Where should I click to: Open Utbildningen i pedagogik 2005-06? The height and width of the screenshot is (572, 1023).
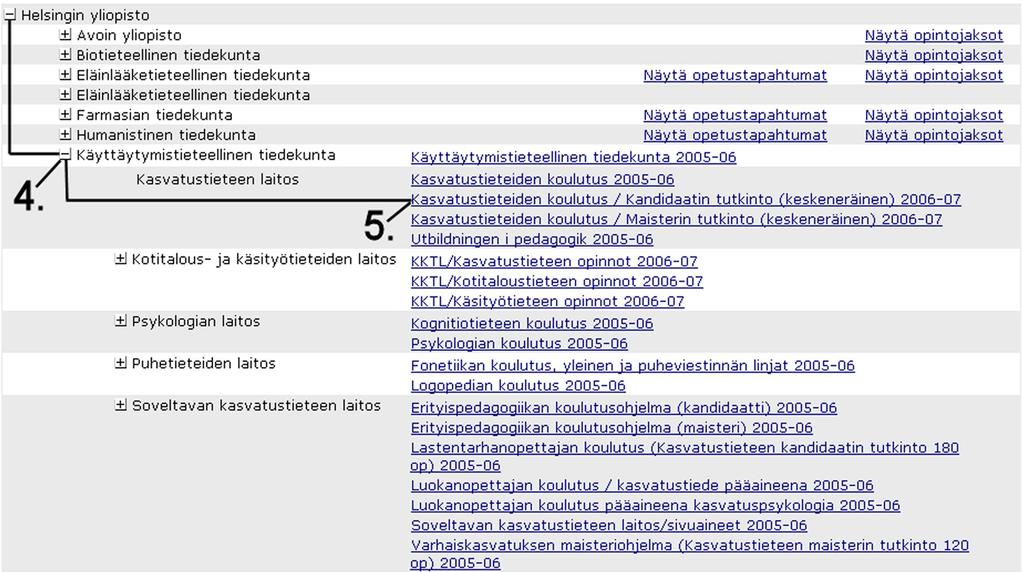tap(532, 239)
